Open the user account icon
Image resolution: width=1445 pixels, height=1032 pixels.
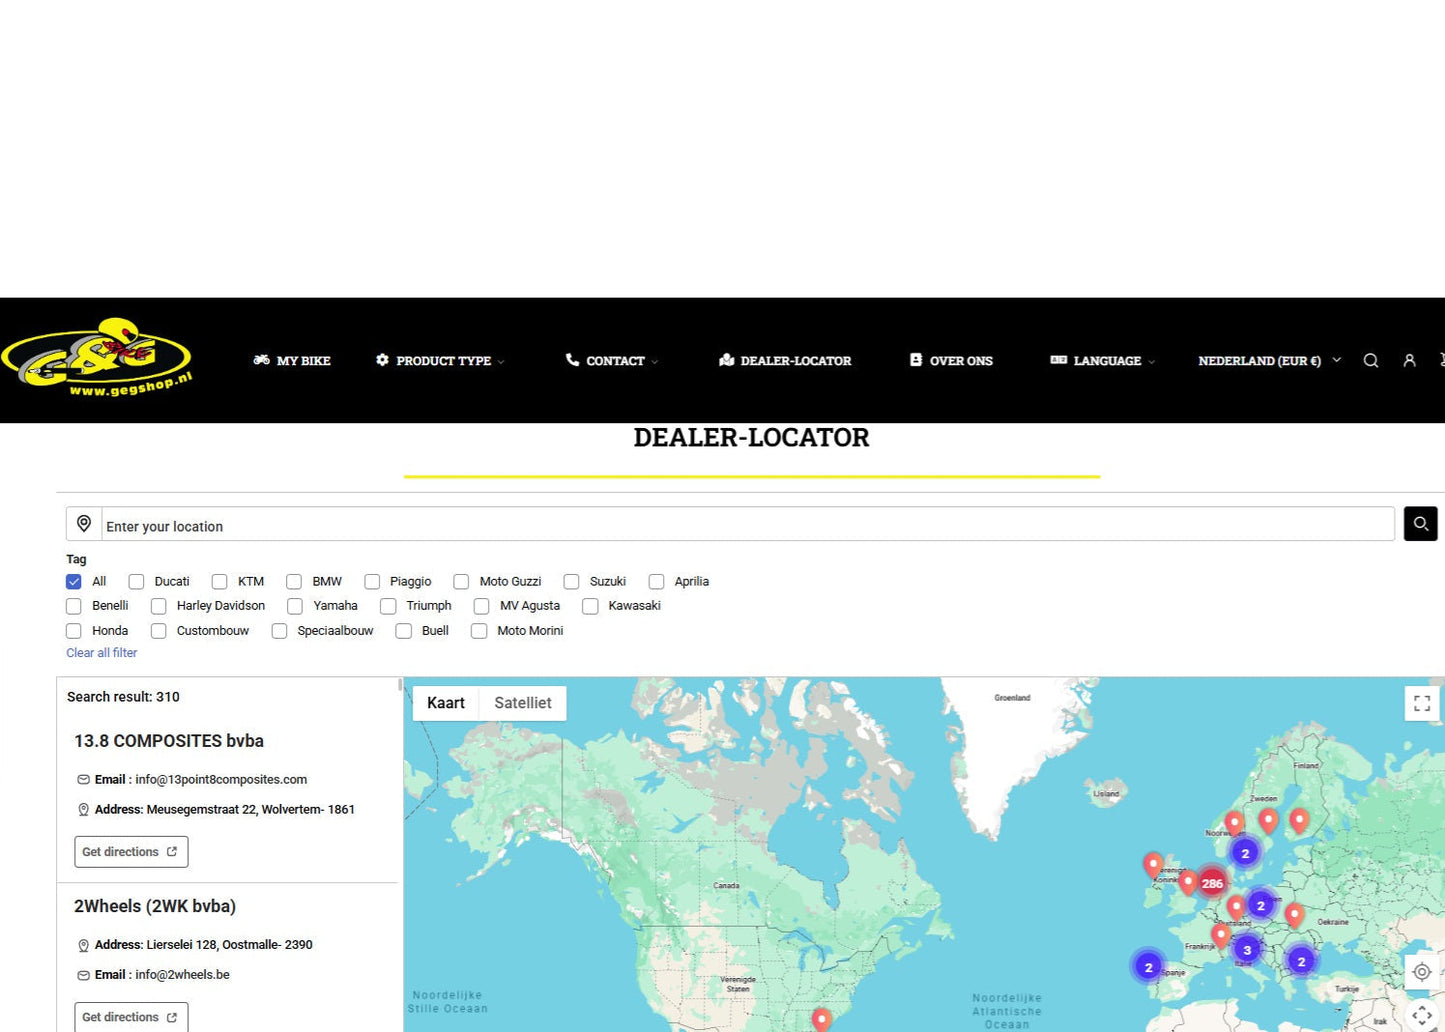[1409, 361]
